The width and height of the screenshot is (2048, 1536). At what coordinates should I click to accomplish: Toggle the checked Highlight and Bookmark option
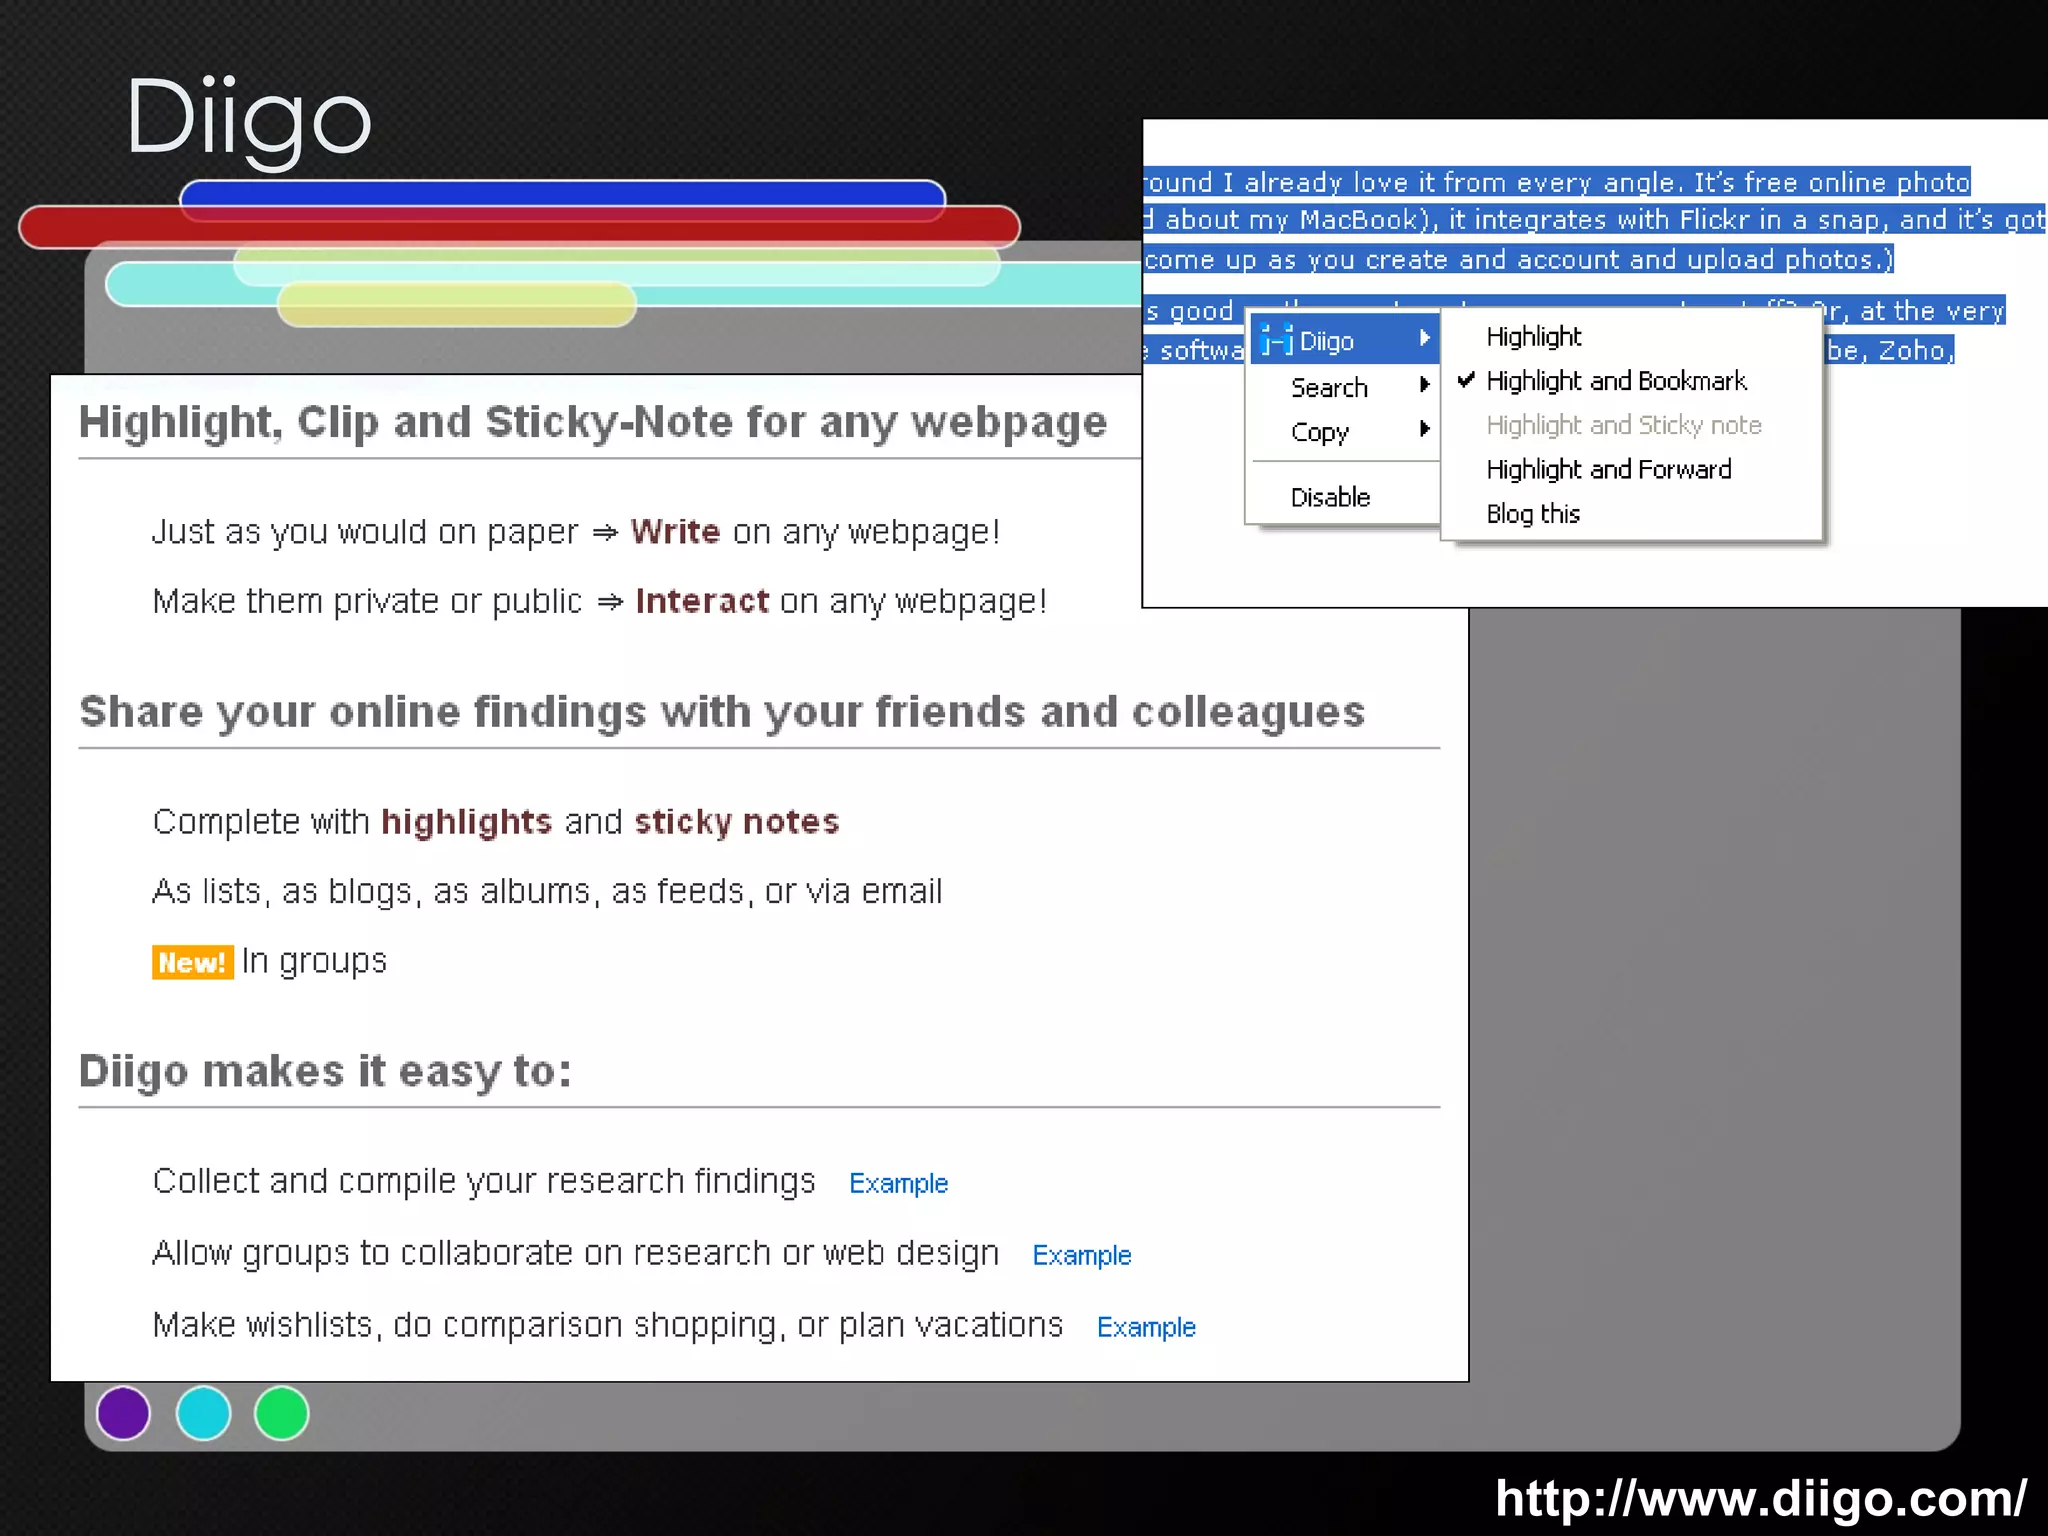pyautogui.click(x=1615, y=381)
